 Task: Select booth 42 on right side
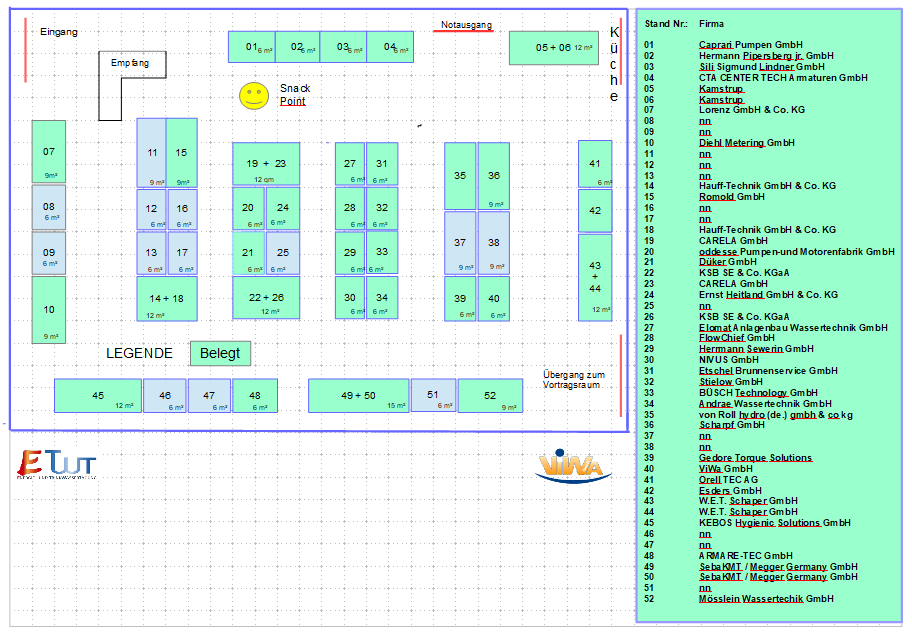click(x=595, y=211)
